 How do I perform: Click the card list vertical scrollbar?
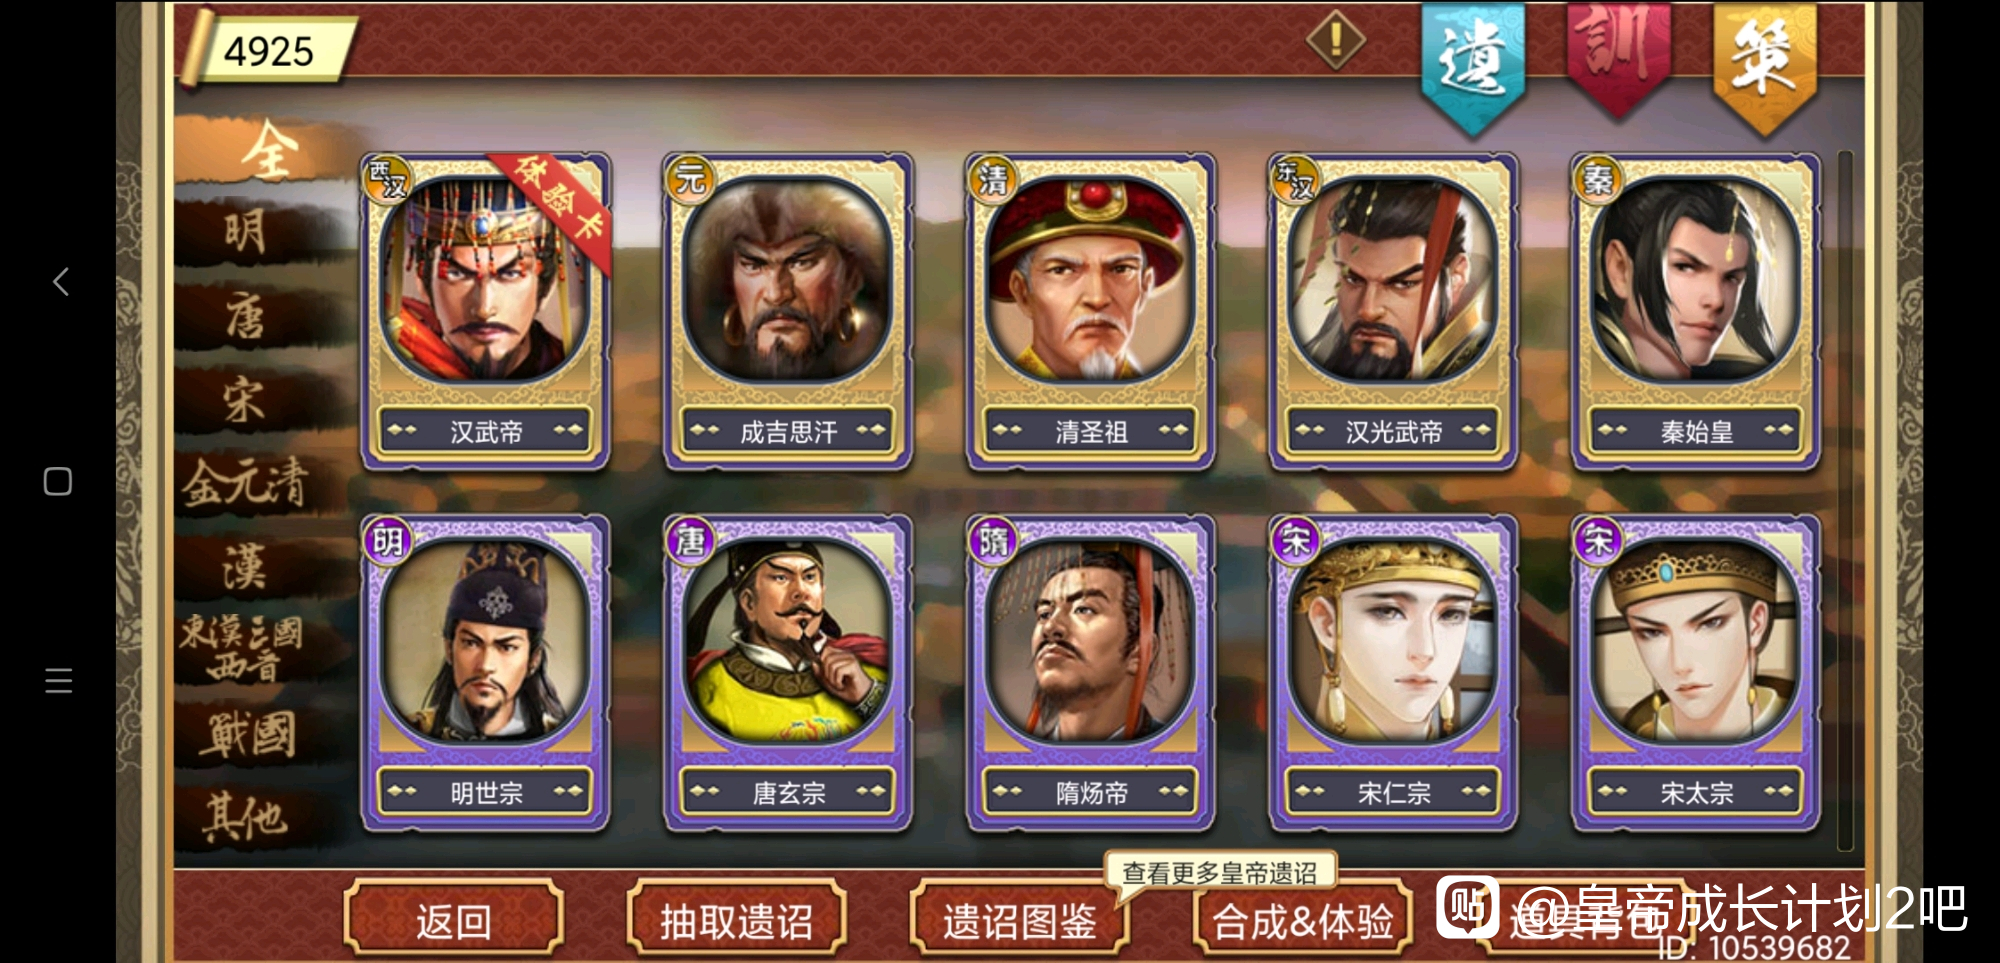point(1845,500)
